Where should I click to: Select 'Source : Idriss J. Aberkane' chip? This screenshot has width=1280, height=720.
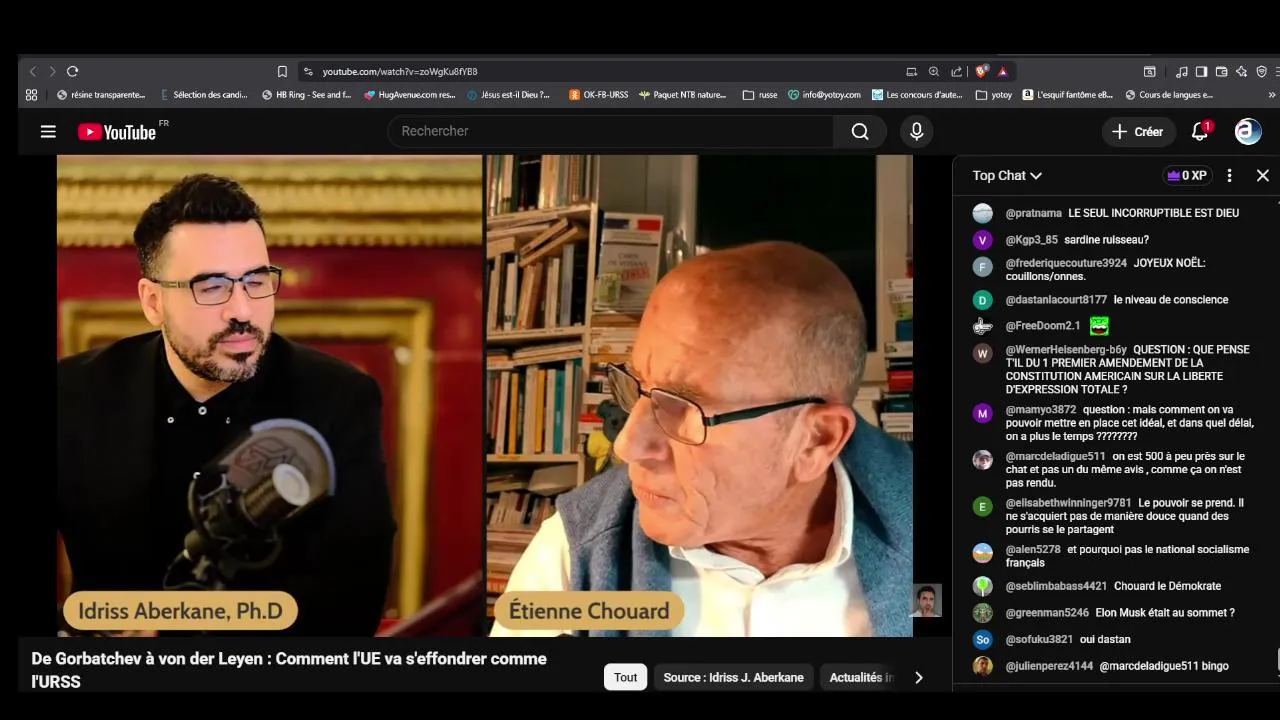733,677
